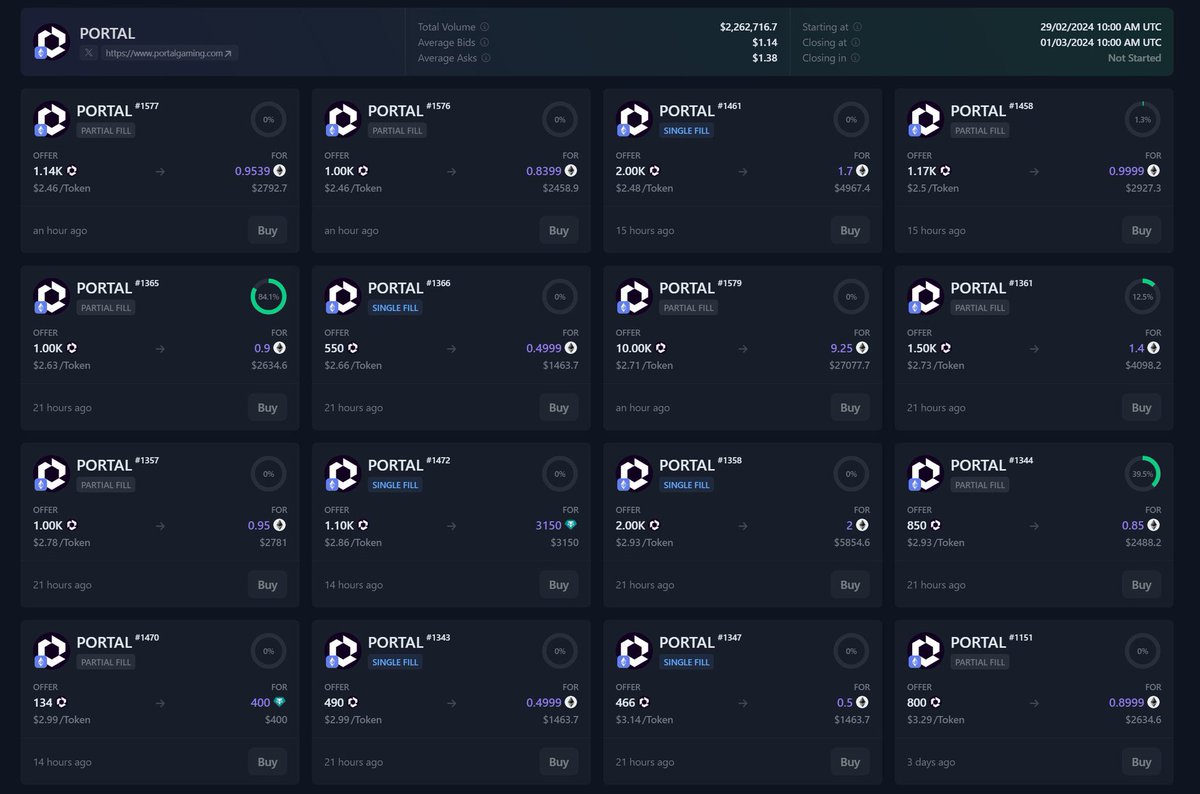Click the token icon next to 1.14K offer

[72, 171]
